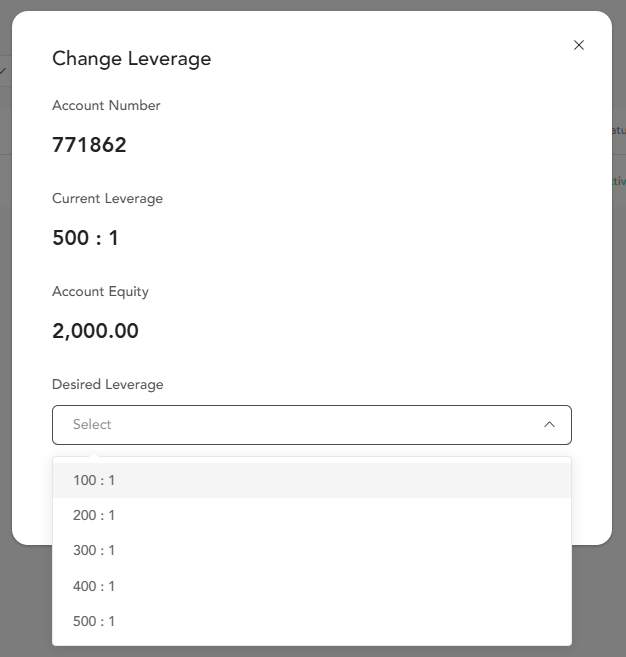Image resolution: width=626 pixels, height=657 pixels.
Task: Pick the 400 : 1 leverage option
Action: [x=94, y=586]
